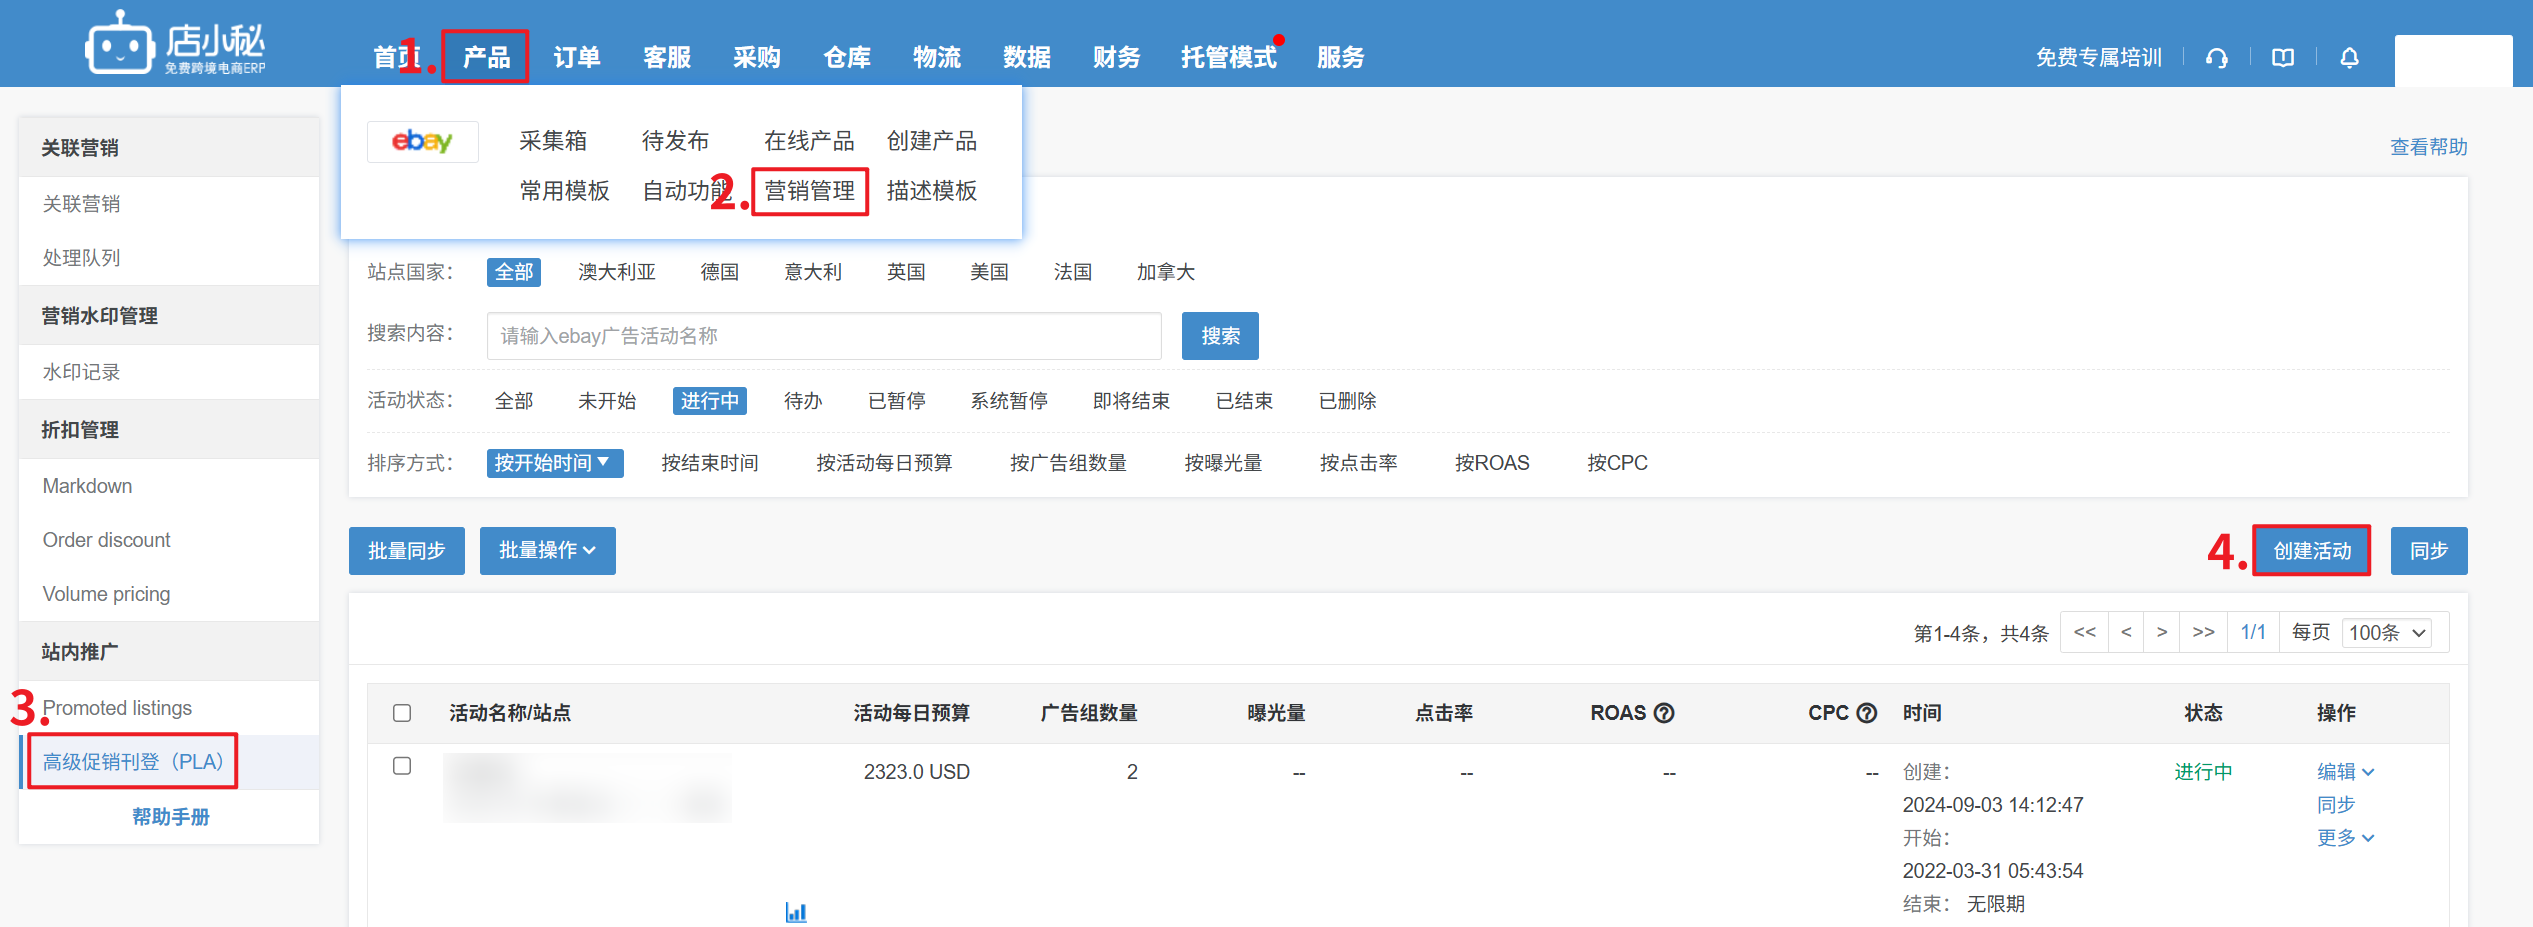
Task: Open the 订单 menu in top navigation
Action: click(x=577, y=58)
